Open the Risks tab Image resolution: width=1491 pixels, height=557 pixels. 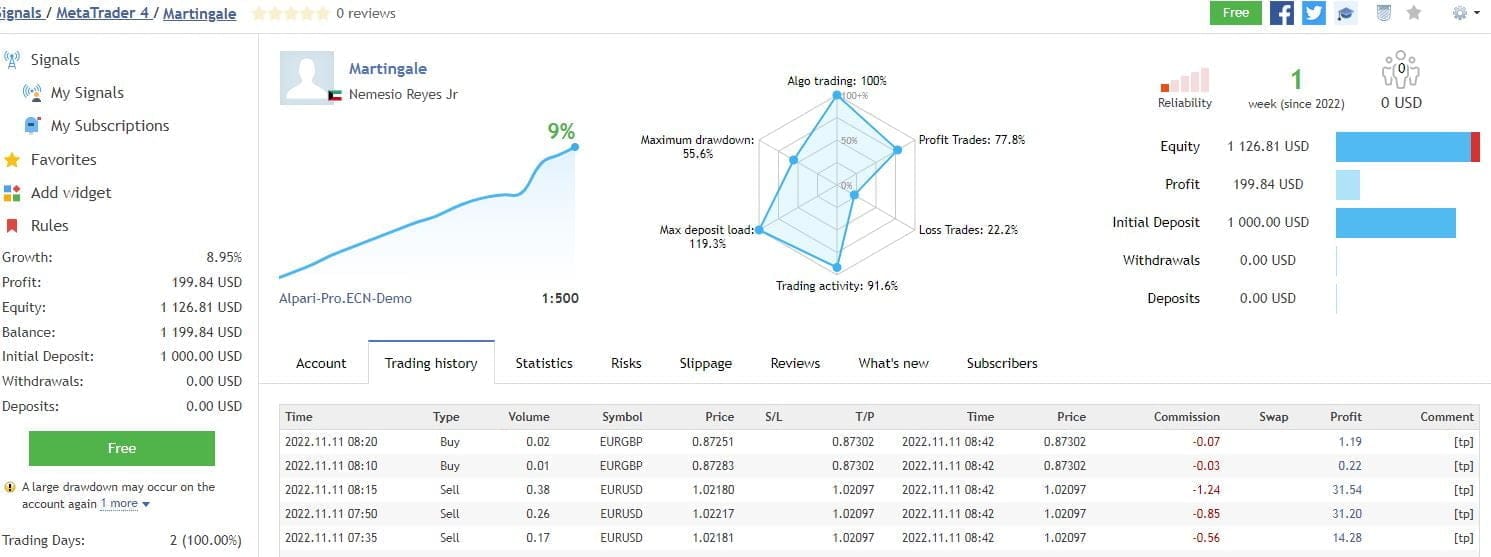tap(626, 363)
